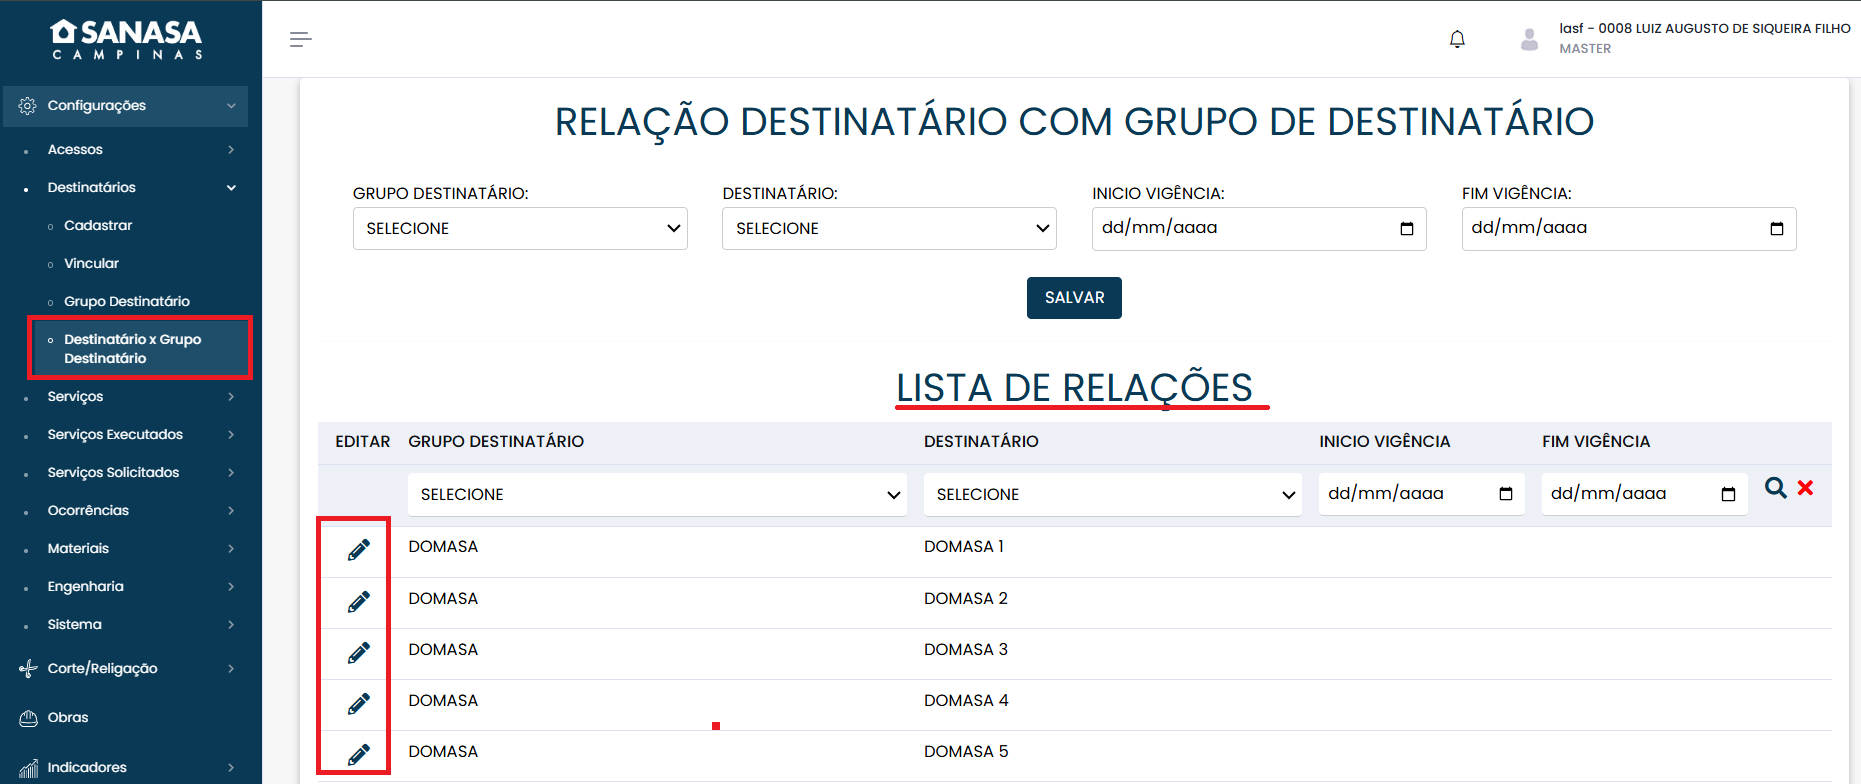This screenshot has width=1861, height=784.
Task: Open Grupo Destinatário filter dropdown in list
Action: point(657,495)
